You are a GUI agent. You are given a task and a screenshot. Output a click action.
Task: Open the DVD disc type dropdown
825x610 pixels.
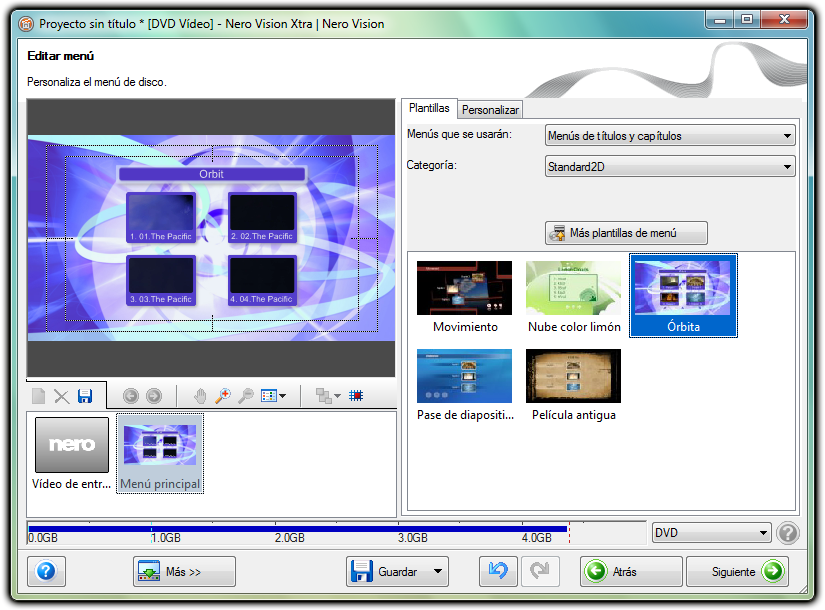coord(711,533)
